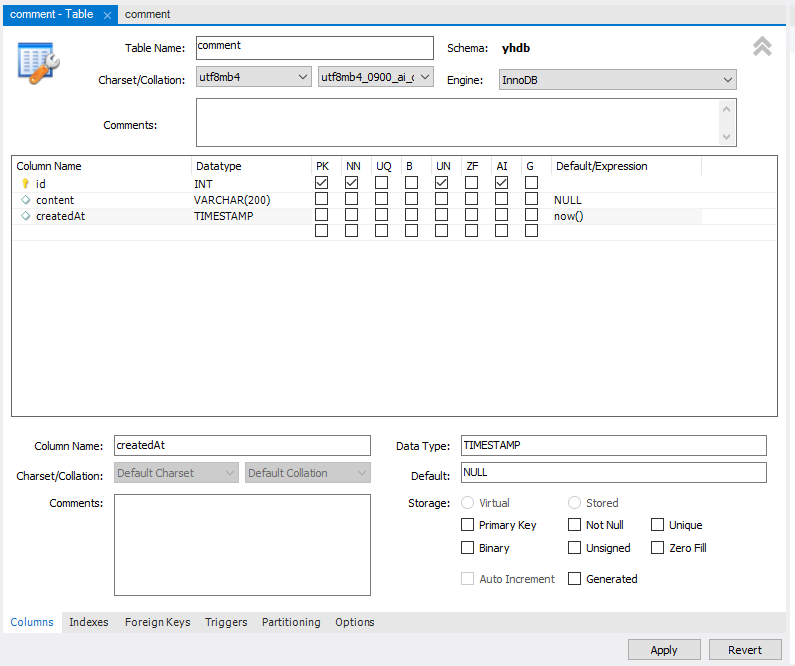Image resolution: width=795 pixels, height=666 pixels.
Task: Enable the PK checkbox for the createdAt row
Action: [x=321, y=215]
